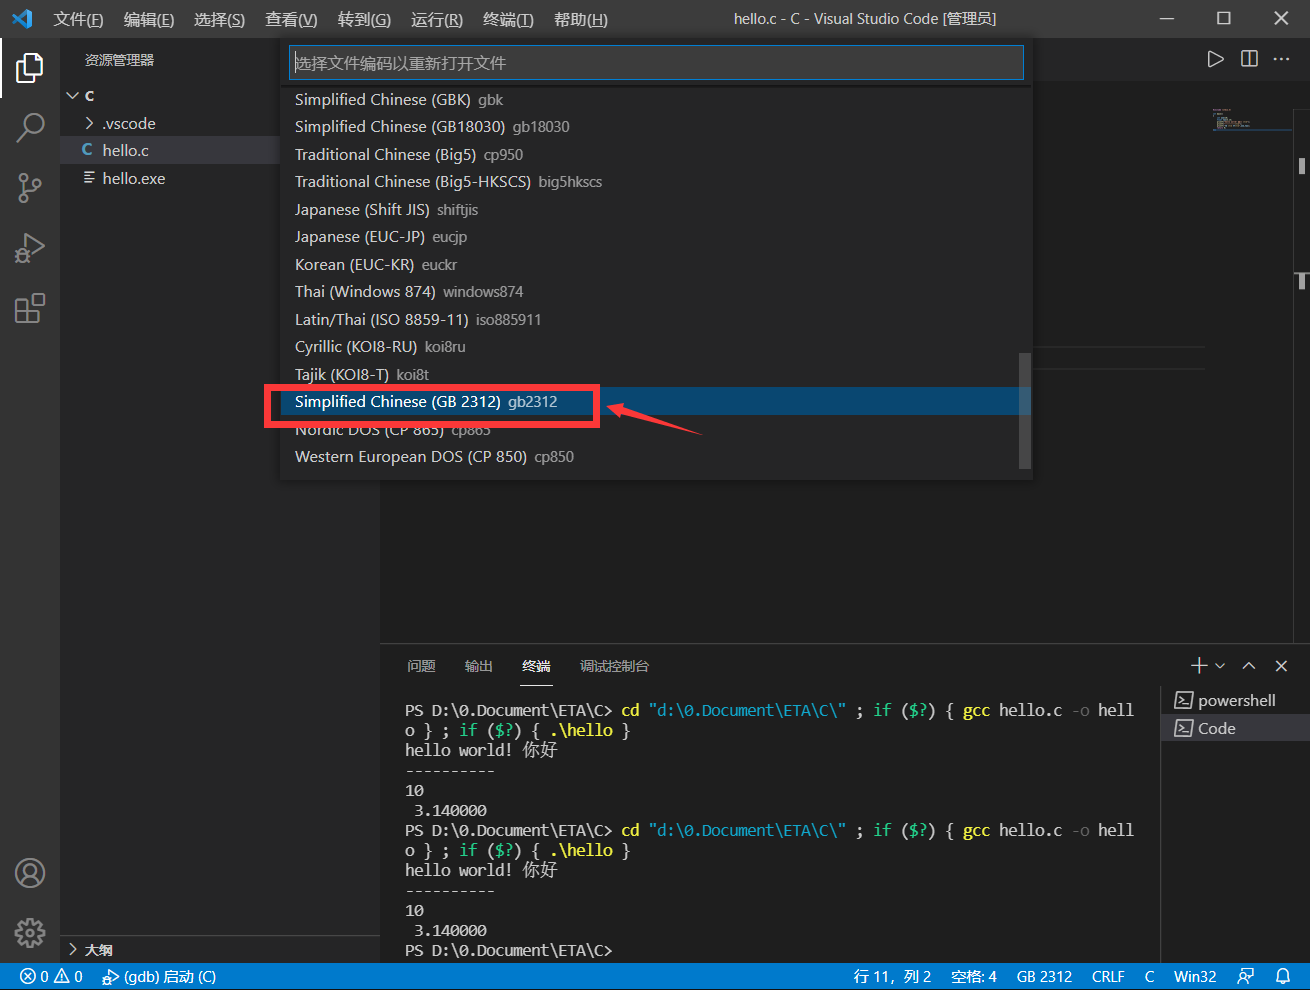Click the Split Editor icon
1310x990 pixels.
tap(1249, 59)
